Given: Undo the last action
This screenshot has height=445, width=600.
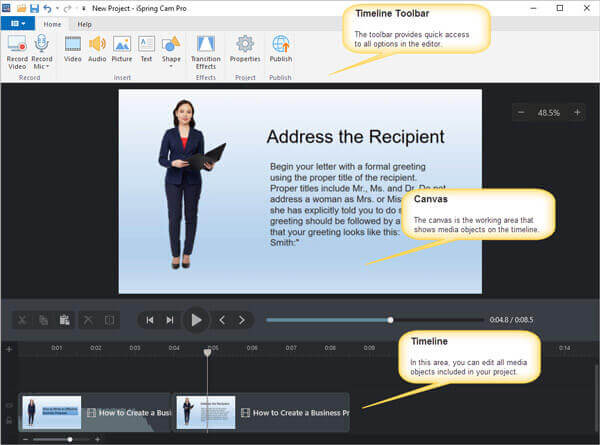Looking at the screenshot, I should tap(47, 8).
